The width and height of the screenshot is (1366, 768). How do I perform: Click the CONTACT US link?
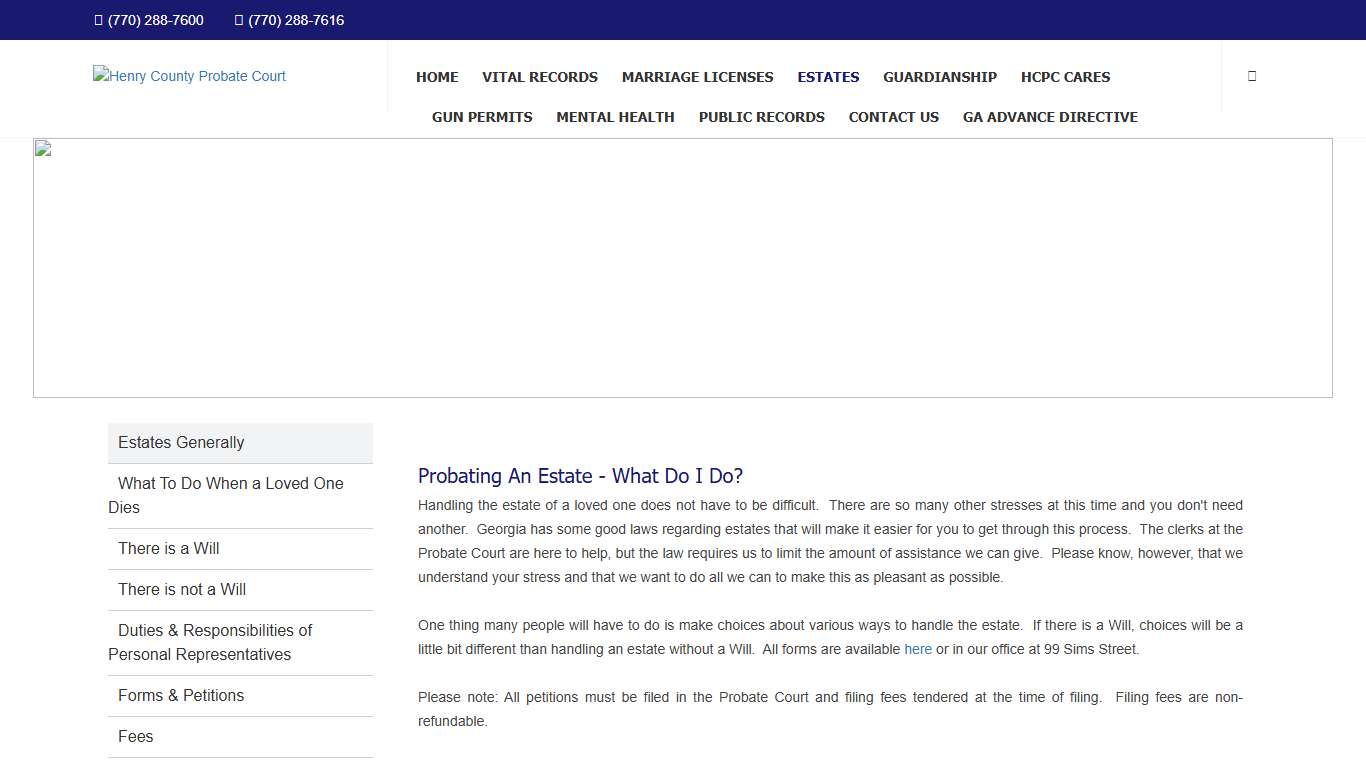(x=893, y=117)
